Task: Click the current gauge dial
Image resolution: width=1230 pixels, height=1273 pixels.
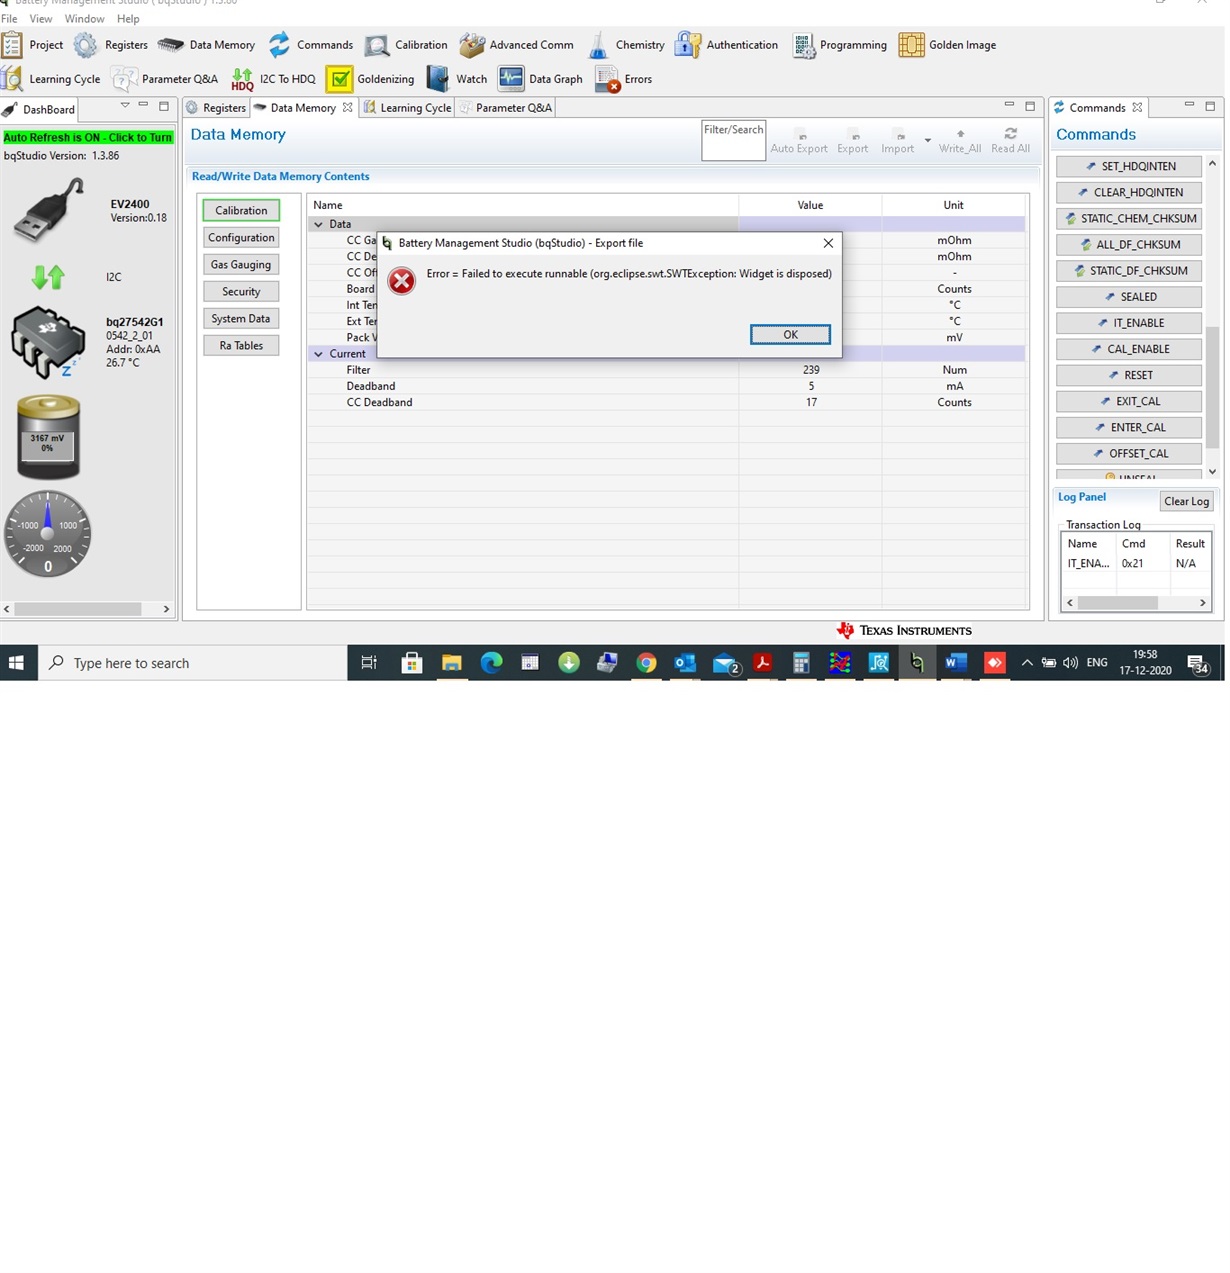Action: coord(48,534)
